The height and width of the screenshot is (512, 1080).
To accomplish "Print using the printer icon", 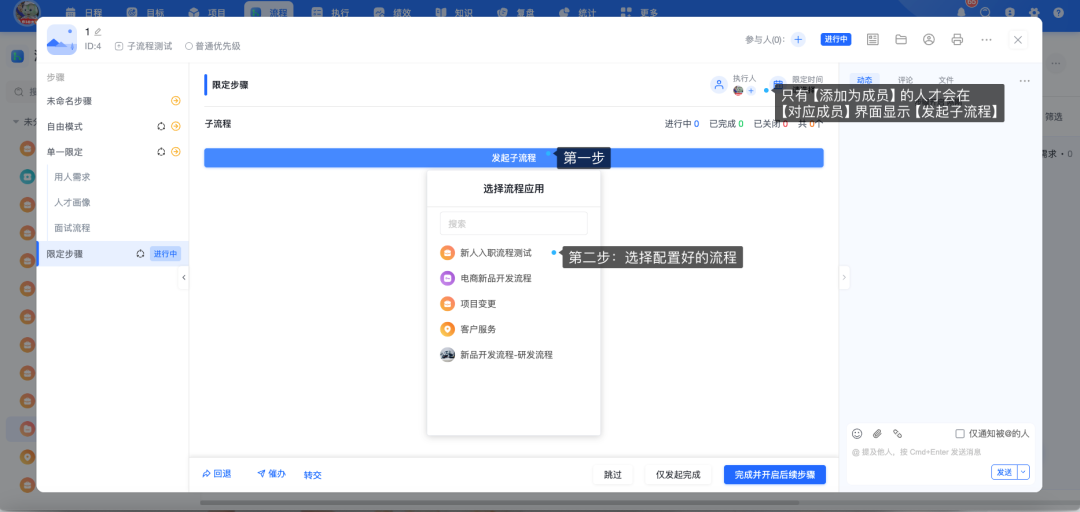I will [957, 39].
